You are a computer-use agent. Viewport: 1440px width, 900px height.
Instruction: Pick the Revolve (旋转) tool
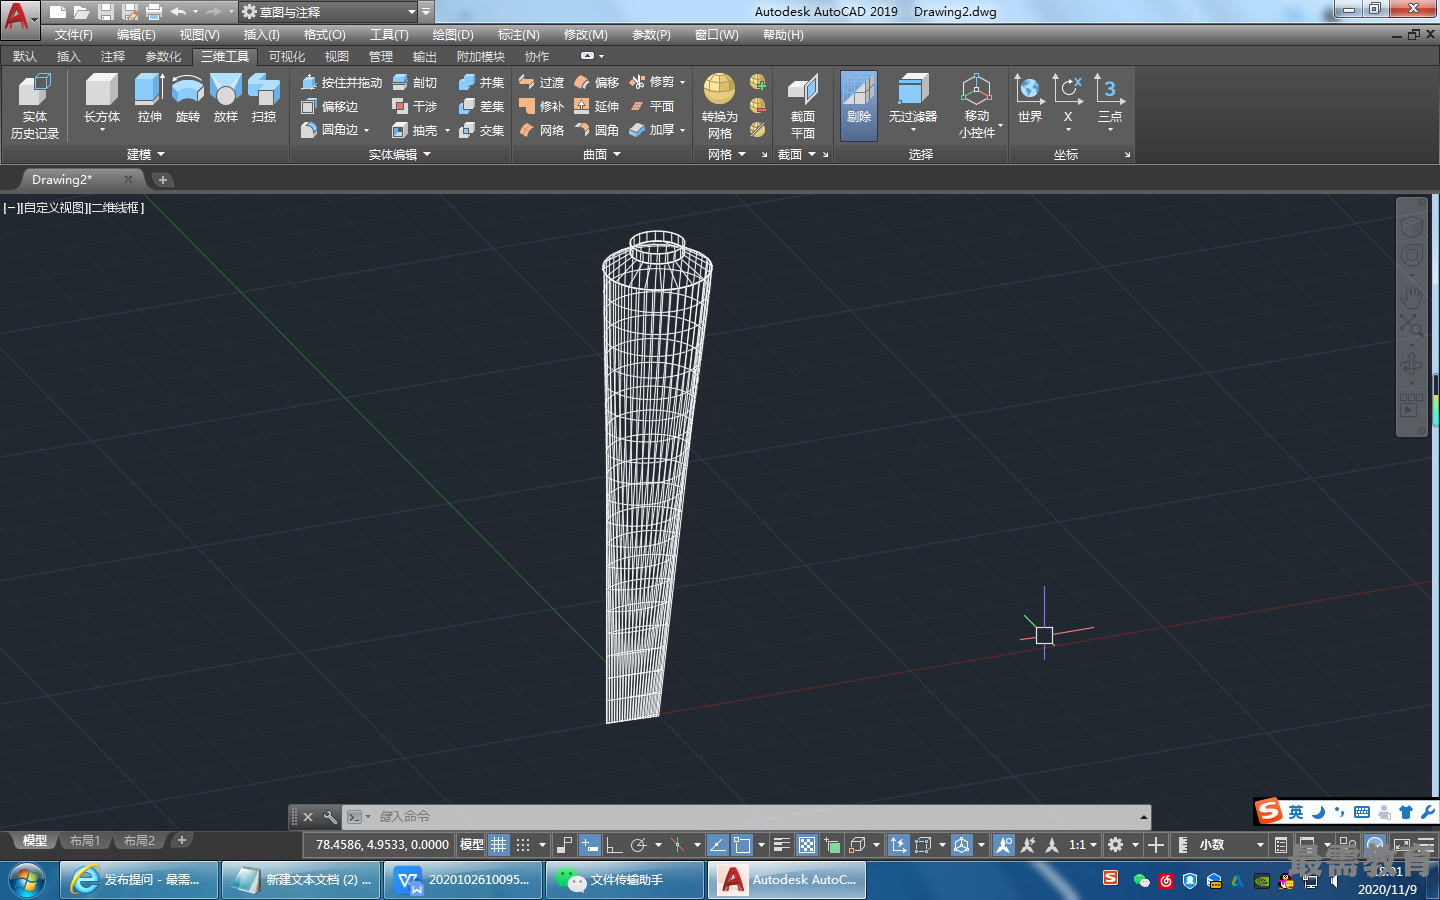[187, 97]
